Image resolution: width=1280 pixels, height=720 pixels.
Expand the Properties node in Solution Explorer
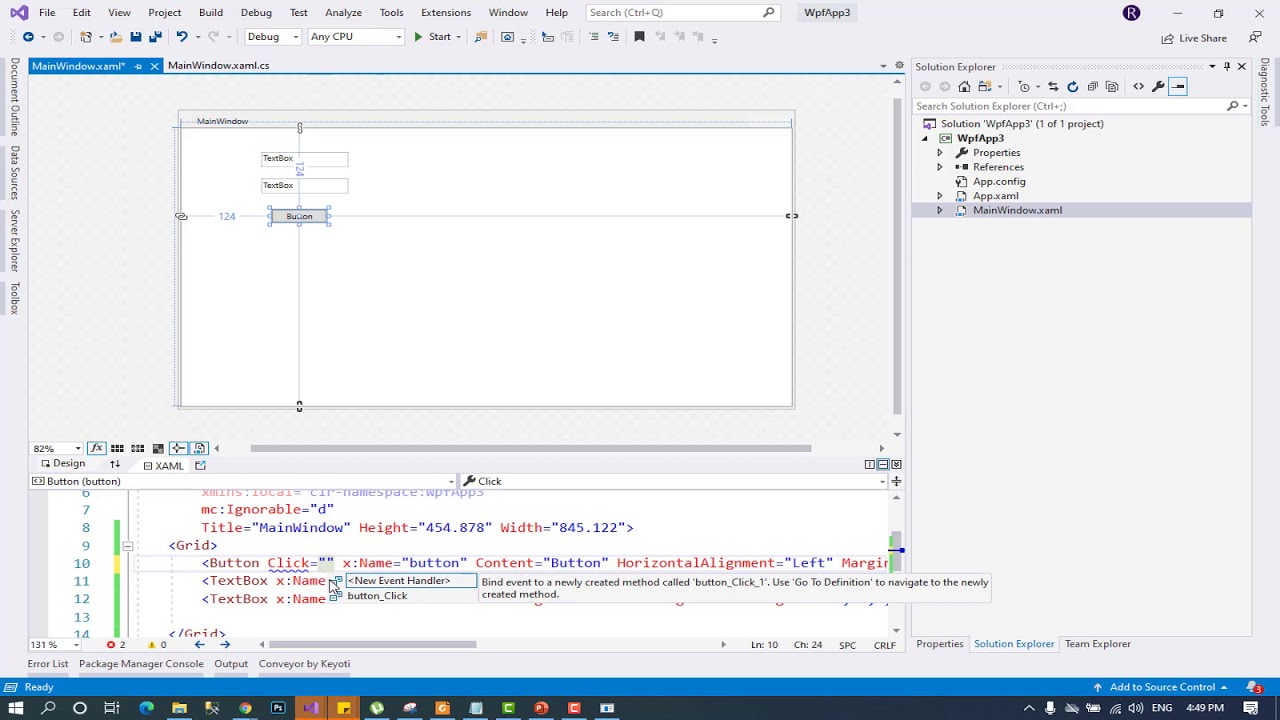(x=939, y=153)
